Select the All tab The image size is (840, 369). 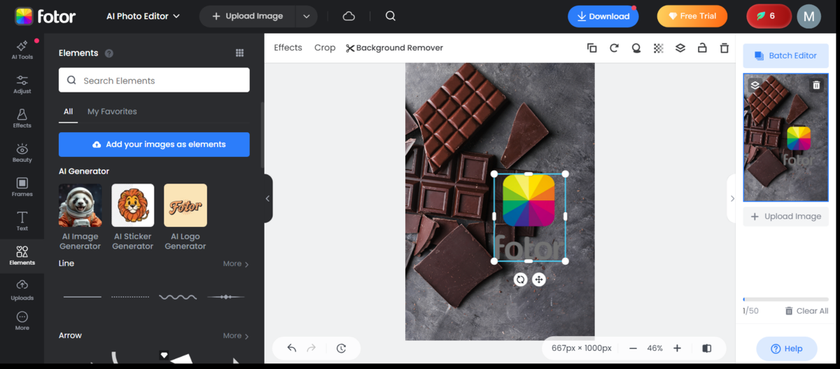click(68, 111)
